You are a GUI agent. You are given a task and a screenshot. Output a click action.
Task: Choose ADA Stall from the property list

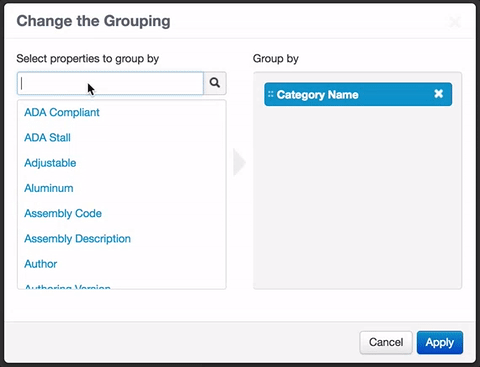(47, 138)
